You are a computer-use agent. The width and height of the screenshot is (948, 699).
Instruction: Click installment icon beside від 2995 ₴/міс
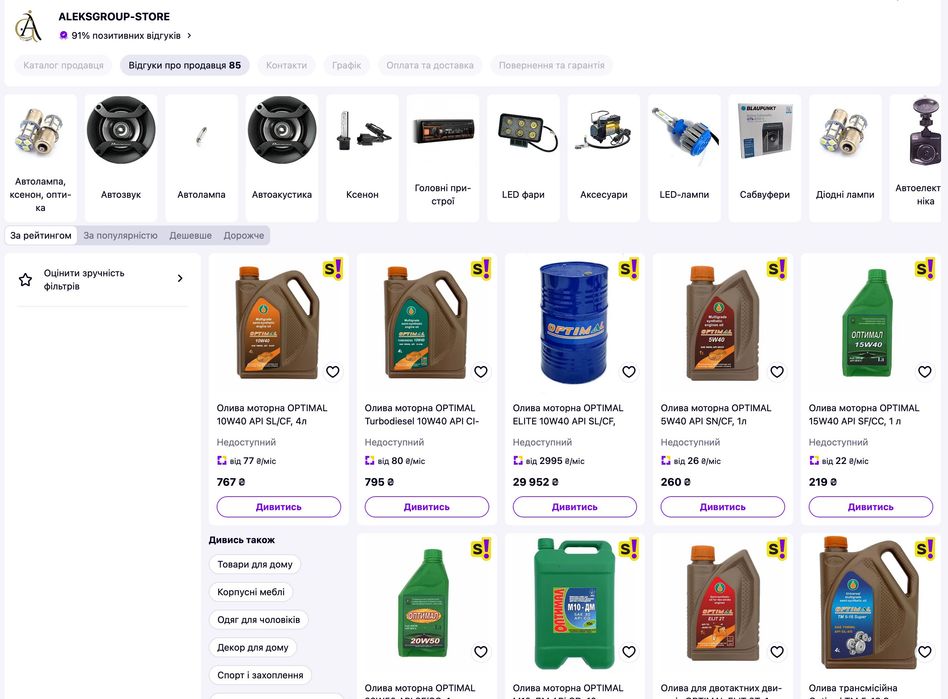point(518,461)
